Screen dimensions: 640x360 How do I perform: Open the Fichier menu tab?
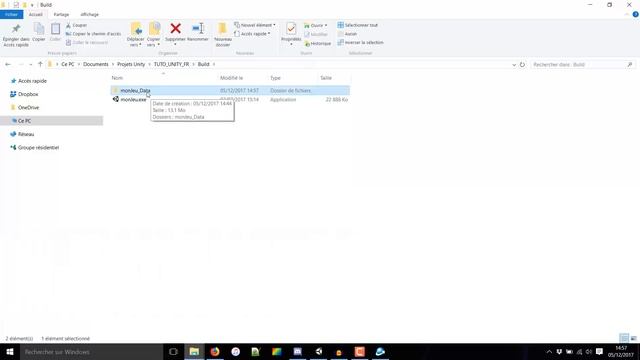tap(11, 14)
